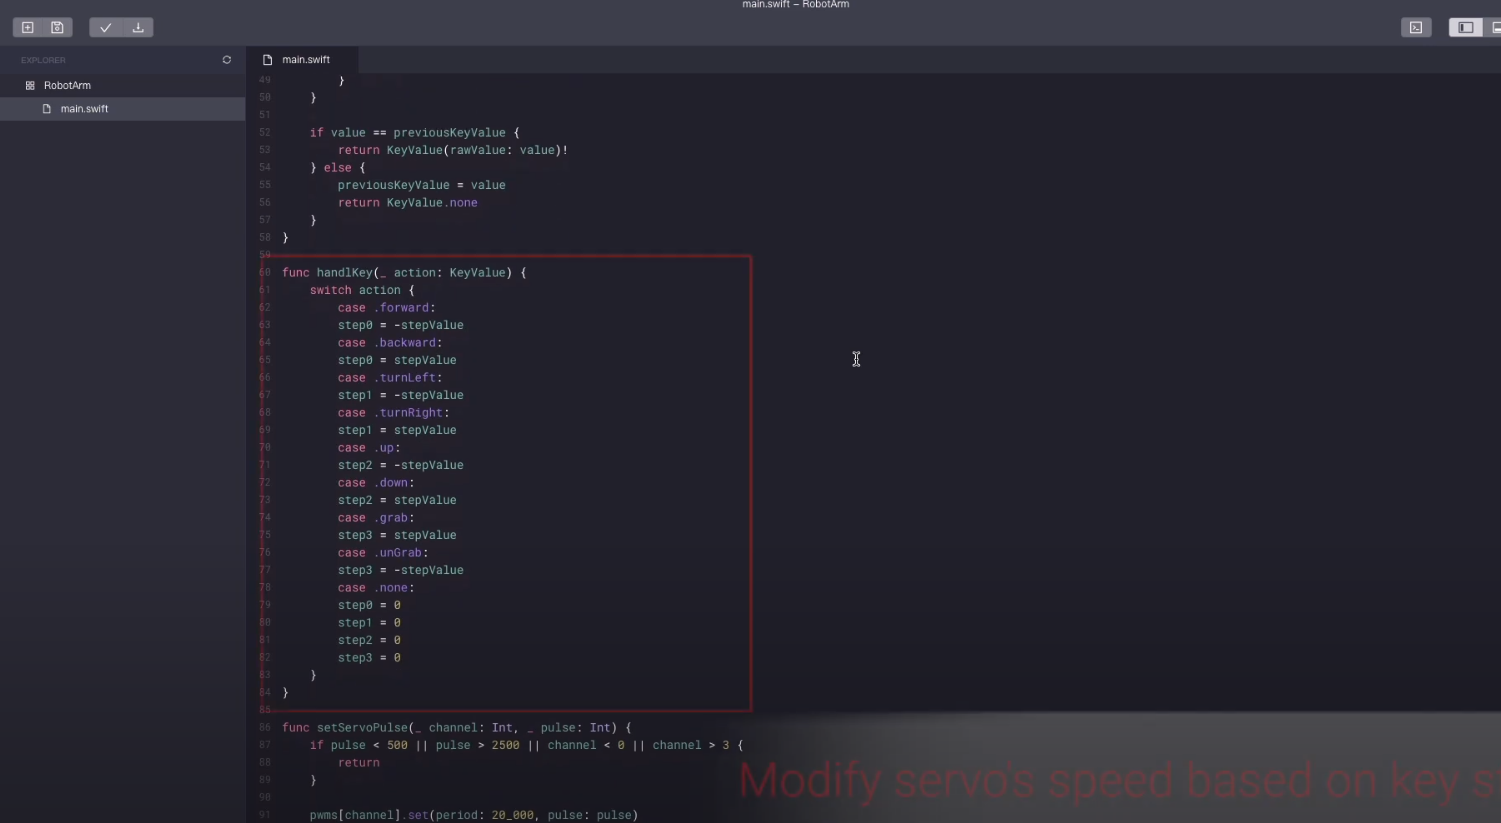The height and width of the screenshot is (823, 1501).
Task: Click the 'case .none:' line
Action: click(376, 588)
